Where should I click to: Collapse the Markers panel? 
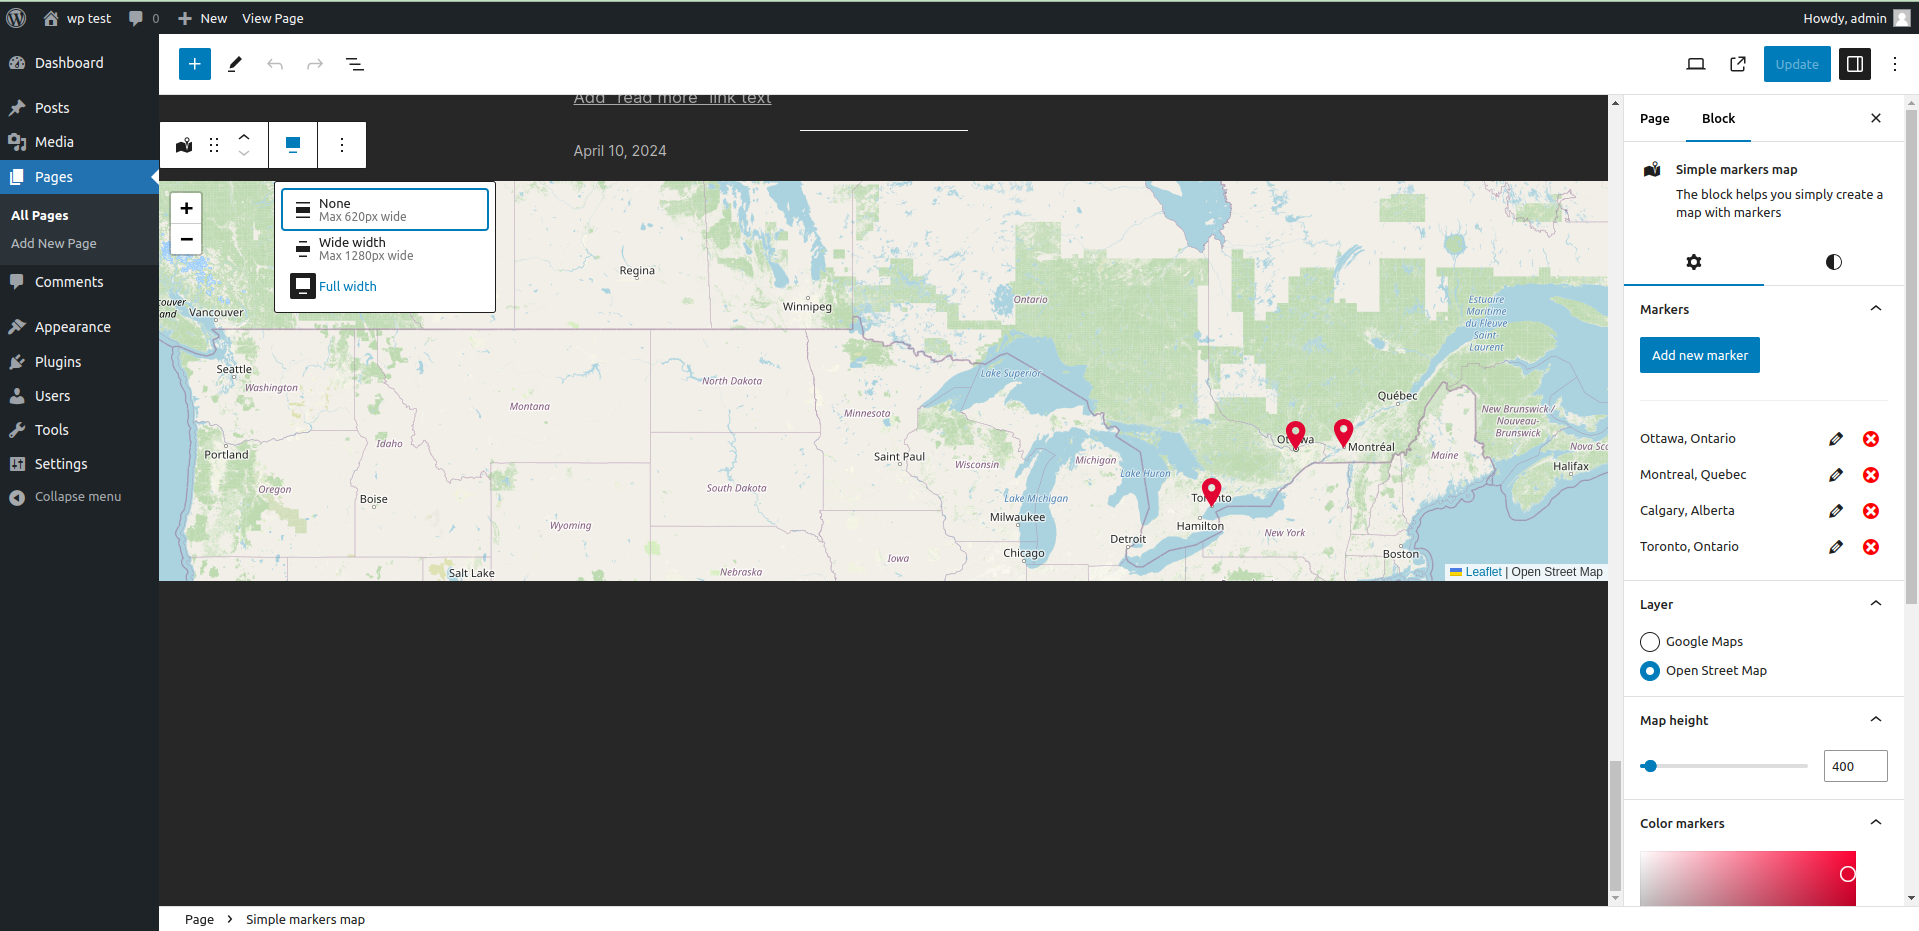(x=1876, y=309)
